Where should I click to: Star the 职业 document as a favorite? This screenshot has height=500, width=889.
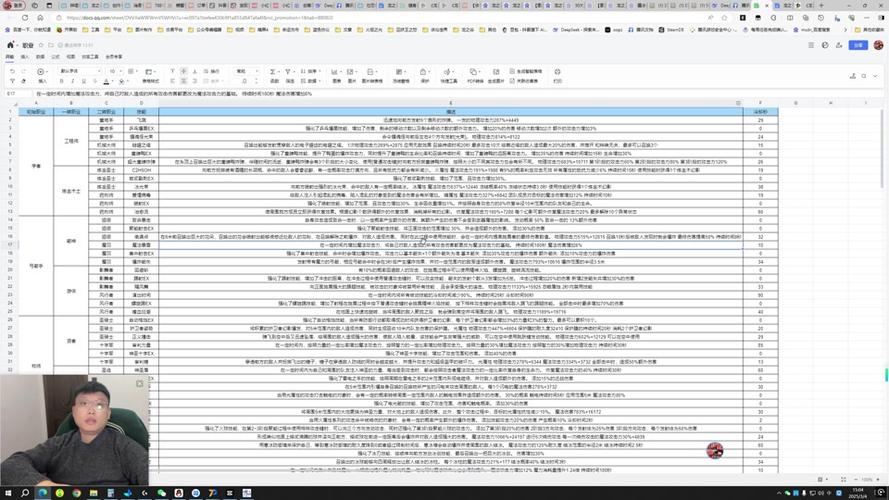[x=41, y=45]
